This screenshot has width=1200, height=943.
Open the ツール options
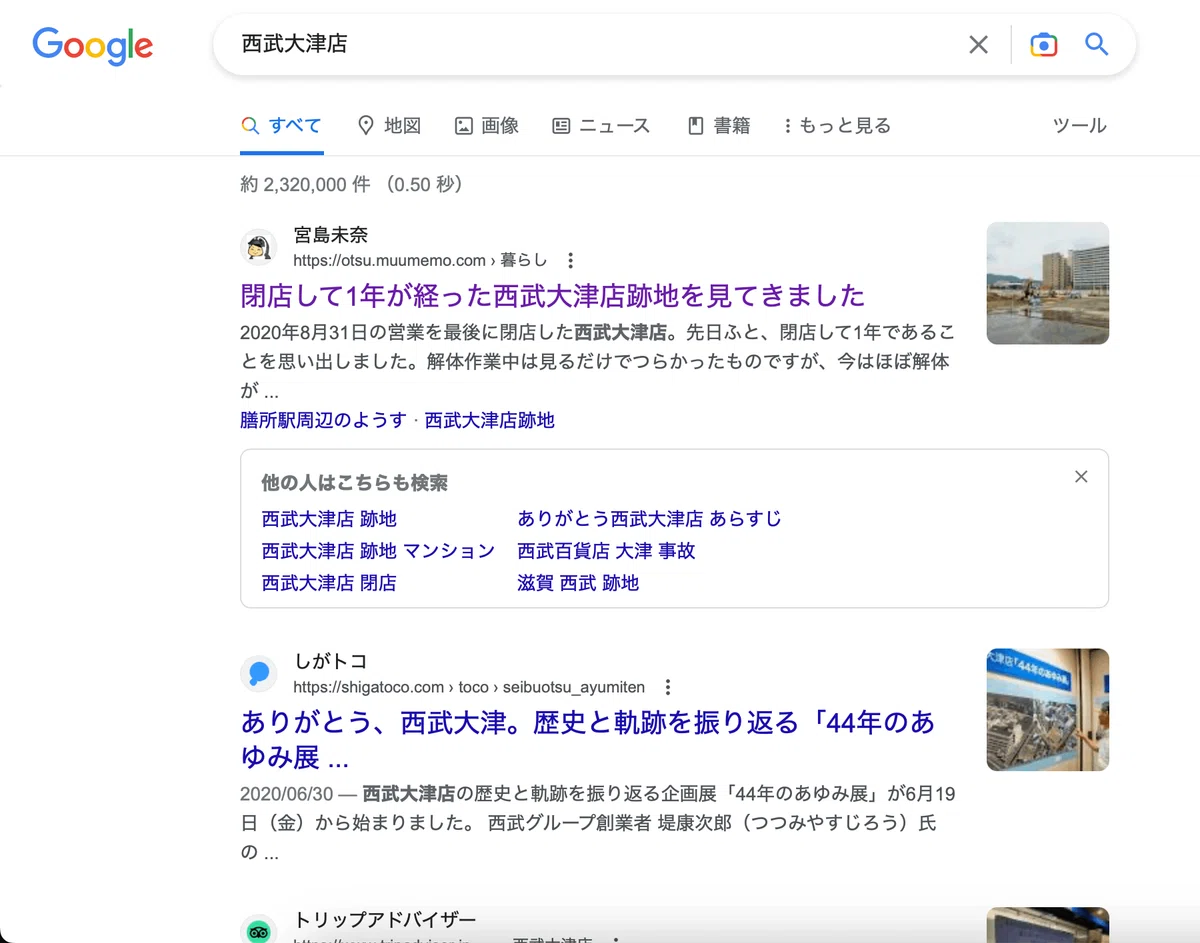pyautogui.click(x=1080, y=126)
